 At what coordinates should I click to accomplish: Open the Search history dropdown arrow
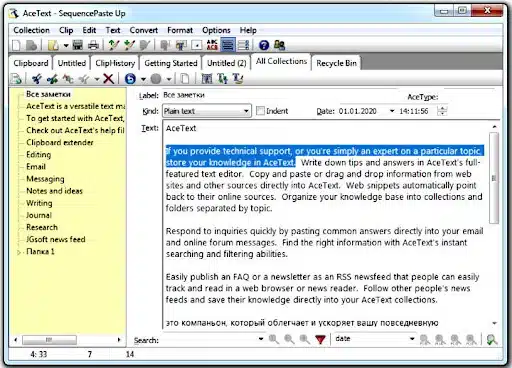click(x=261, y=339)
